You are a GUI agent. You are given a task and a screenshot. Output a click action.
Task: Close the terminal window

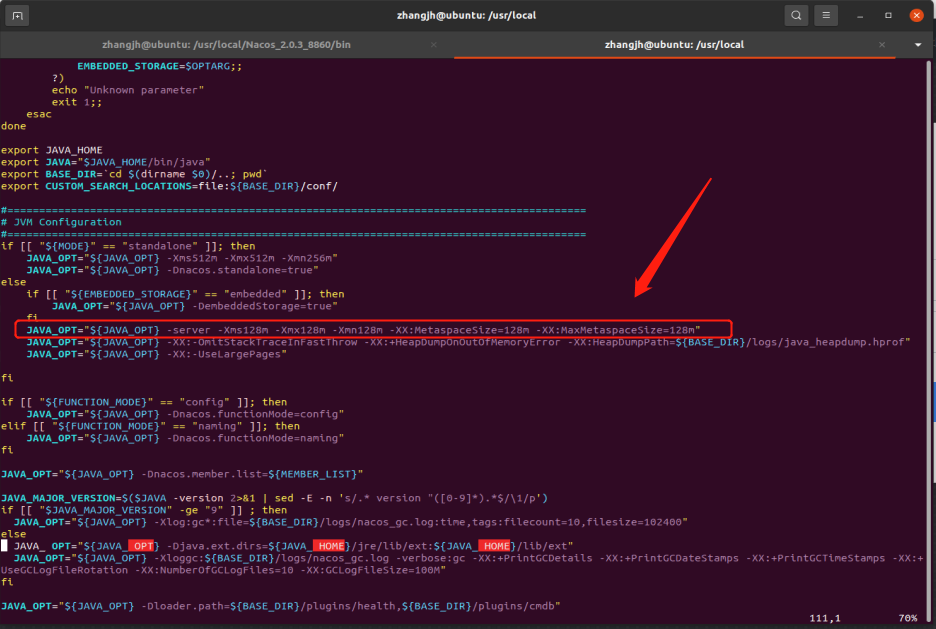(916, 16)
